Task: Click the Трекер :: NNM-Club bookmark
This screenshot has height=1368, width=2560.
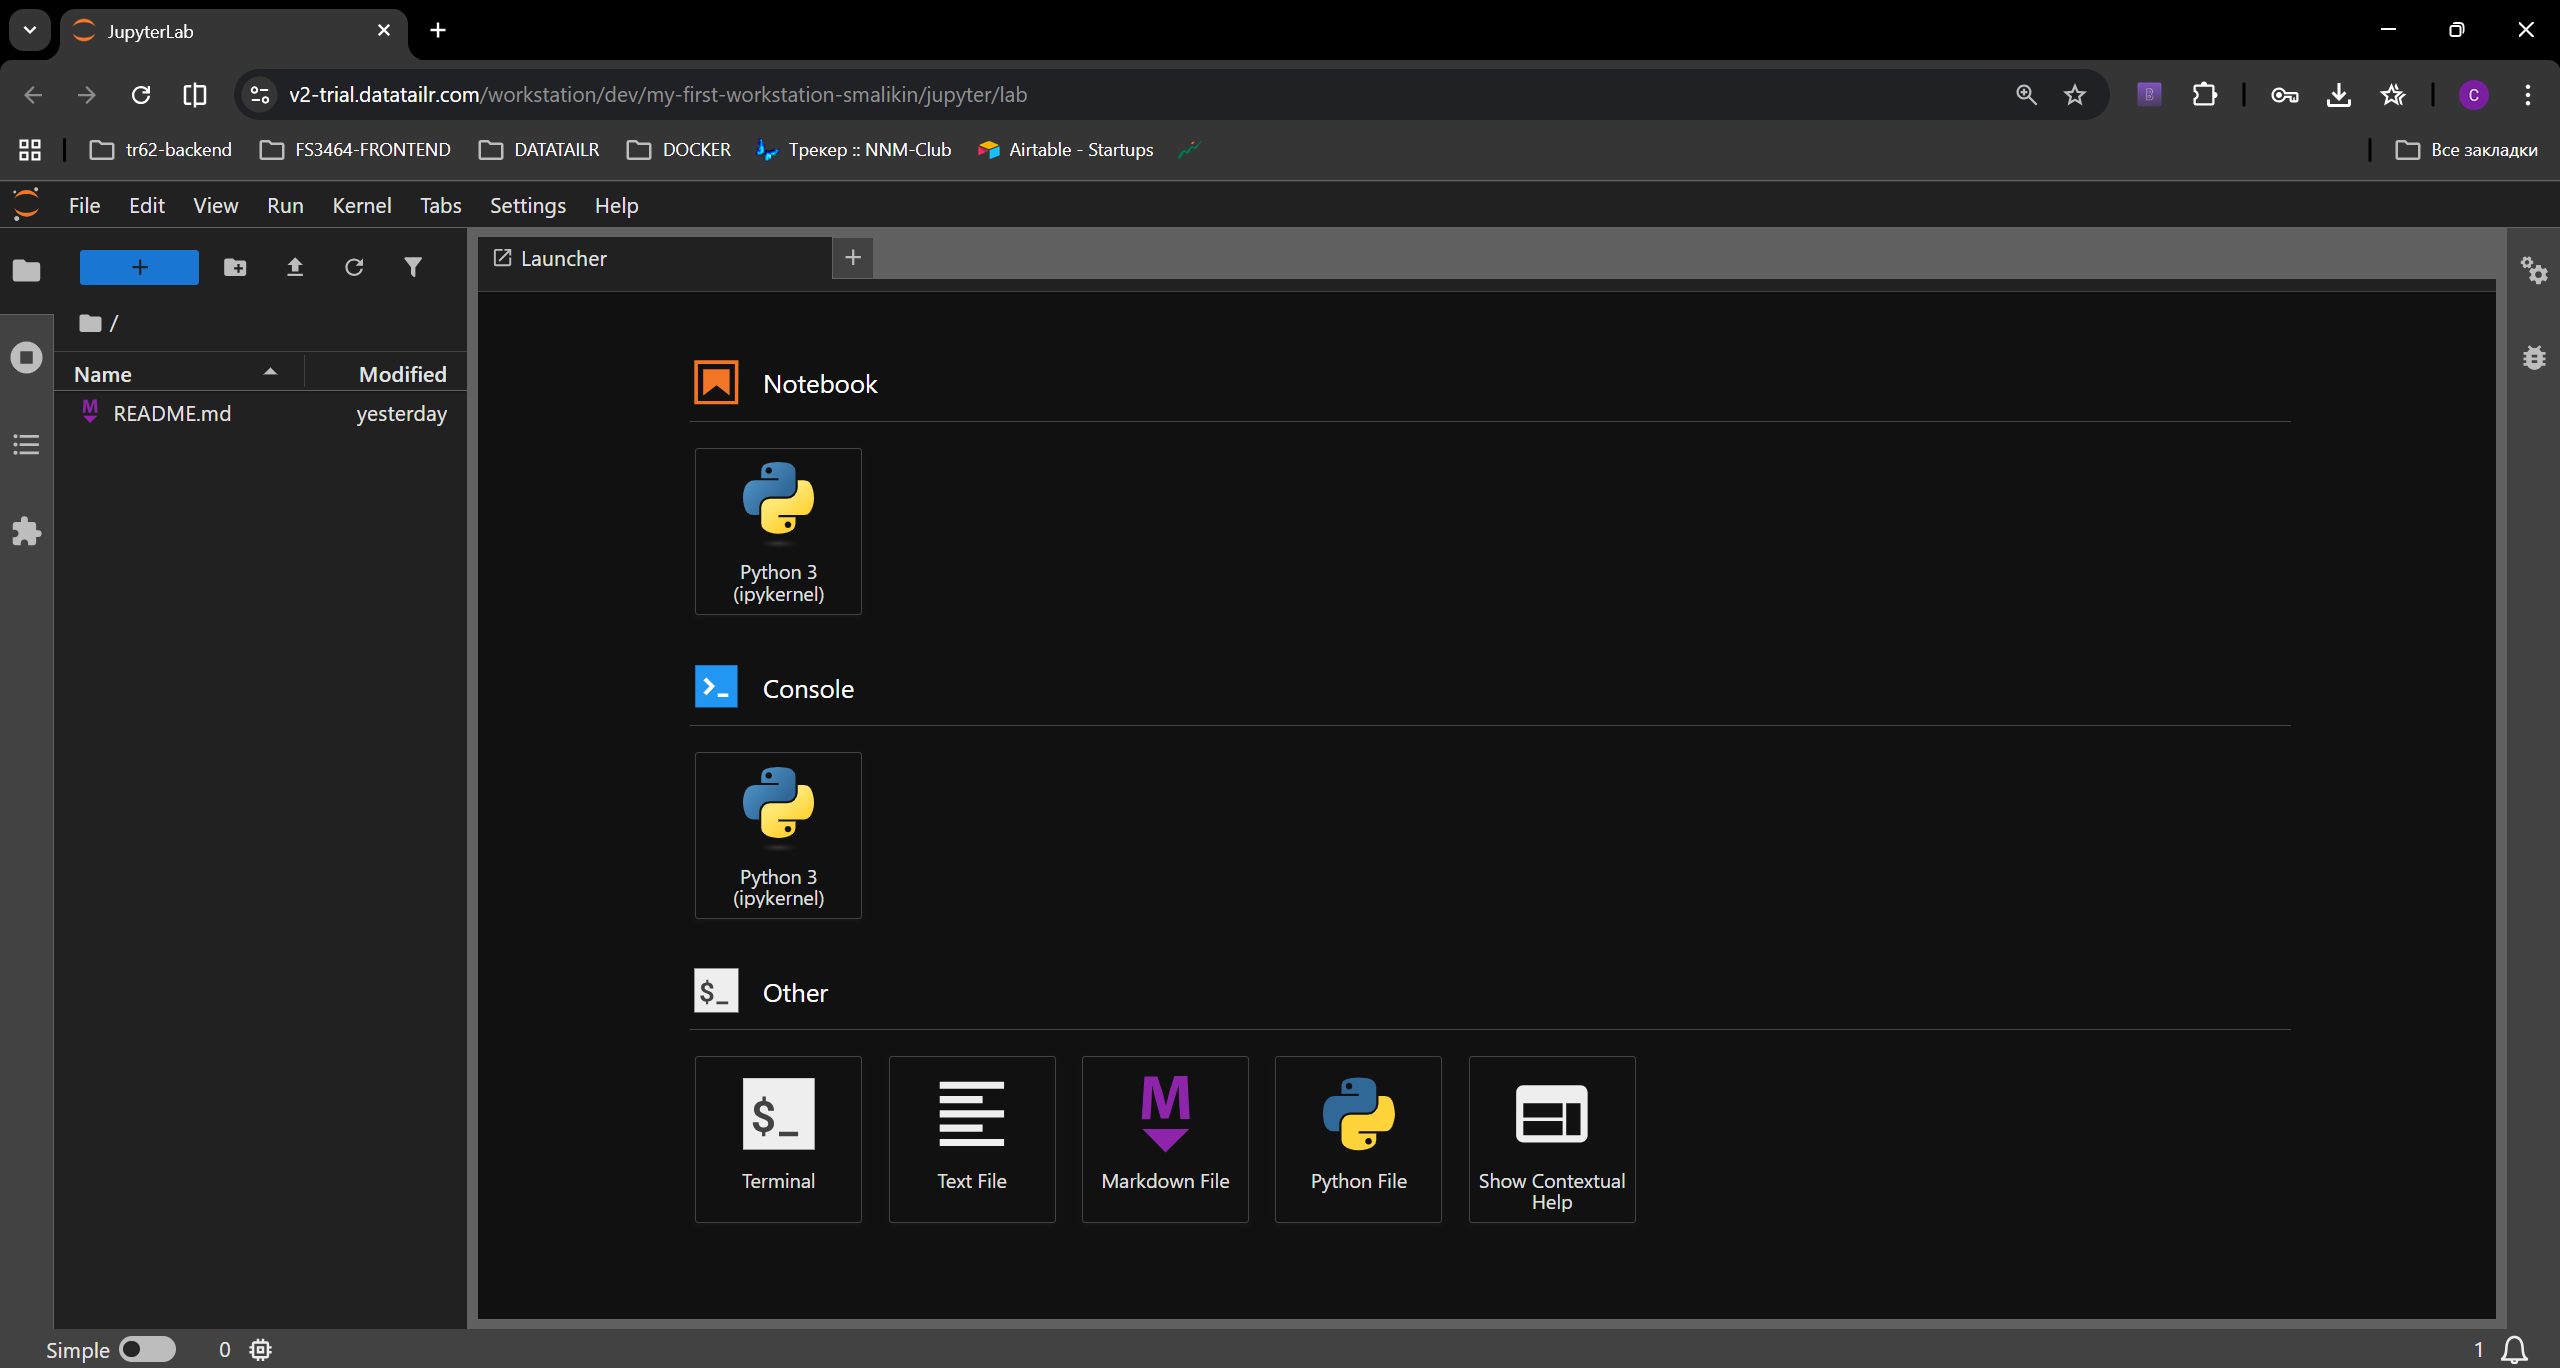Action: [855, 150]
